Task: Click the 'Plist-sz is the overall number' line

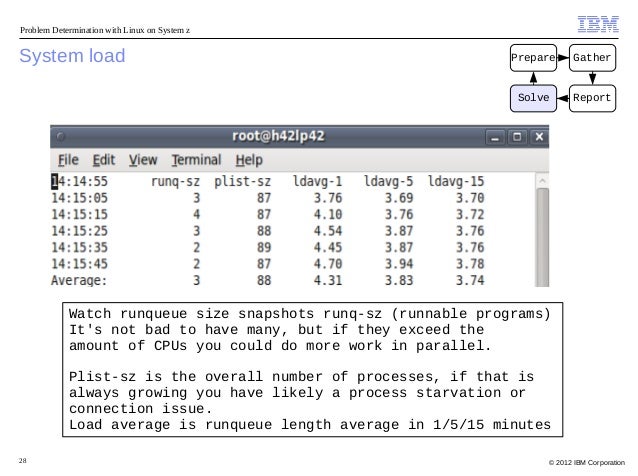Action: tap(301, 377)
